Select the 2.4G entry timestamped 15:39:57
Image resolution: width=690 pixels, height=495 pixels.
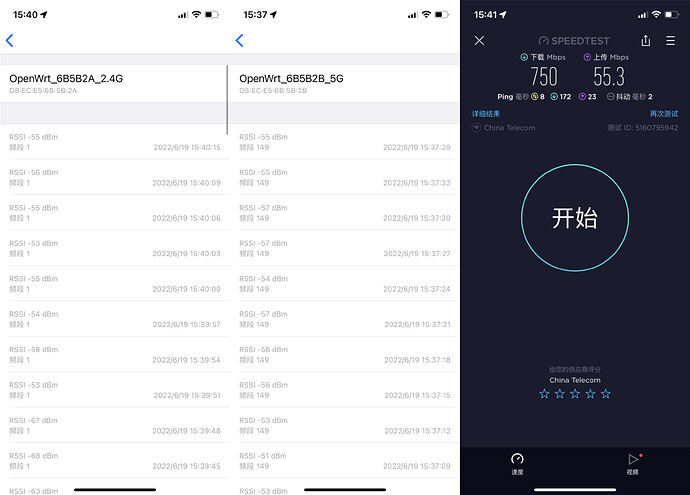[115, 319]
